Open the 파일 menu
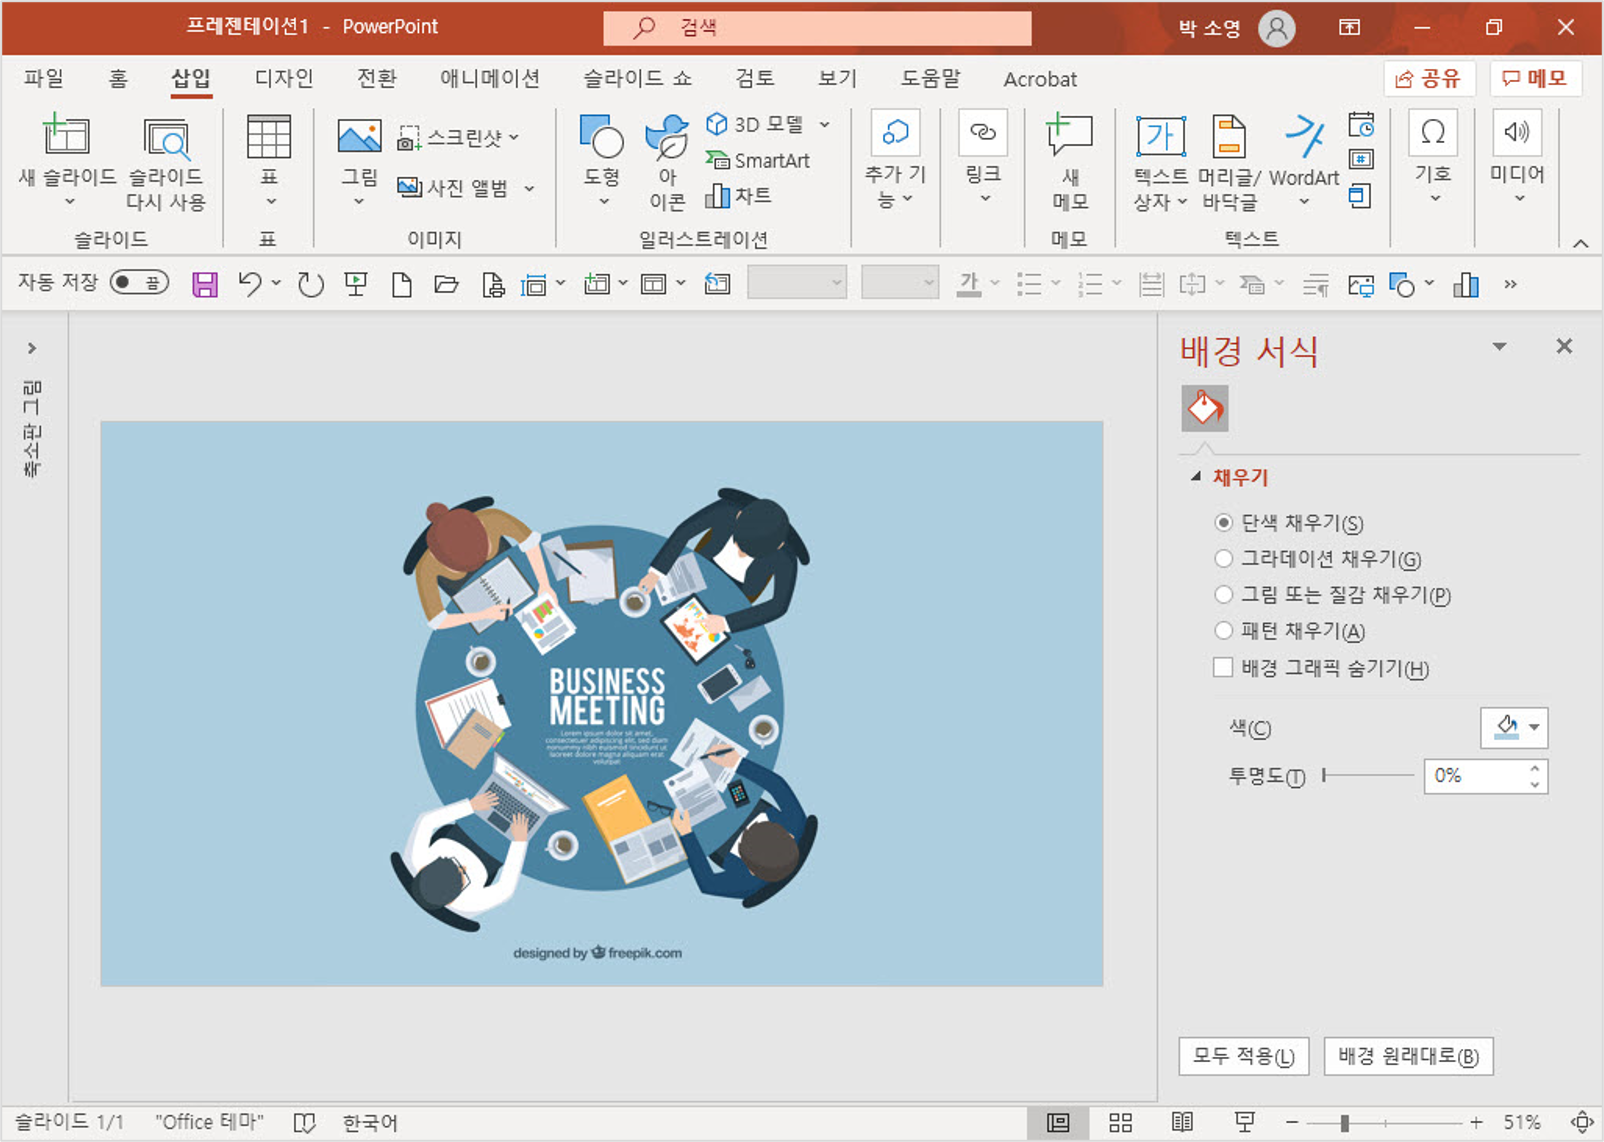The height and width of the screenshot is (1142, 1604). point(44,78)
